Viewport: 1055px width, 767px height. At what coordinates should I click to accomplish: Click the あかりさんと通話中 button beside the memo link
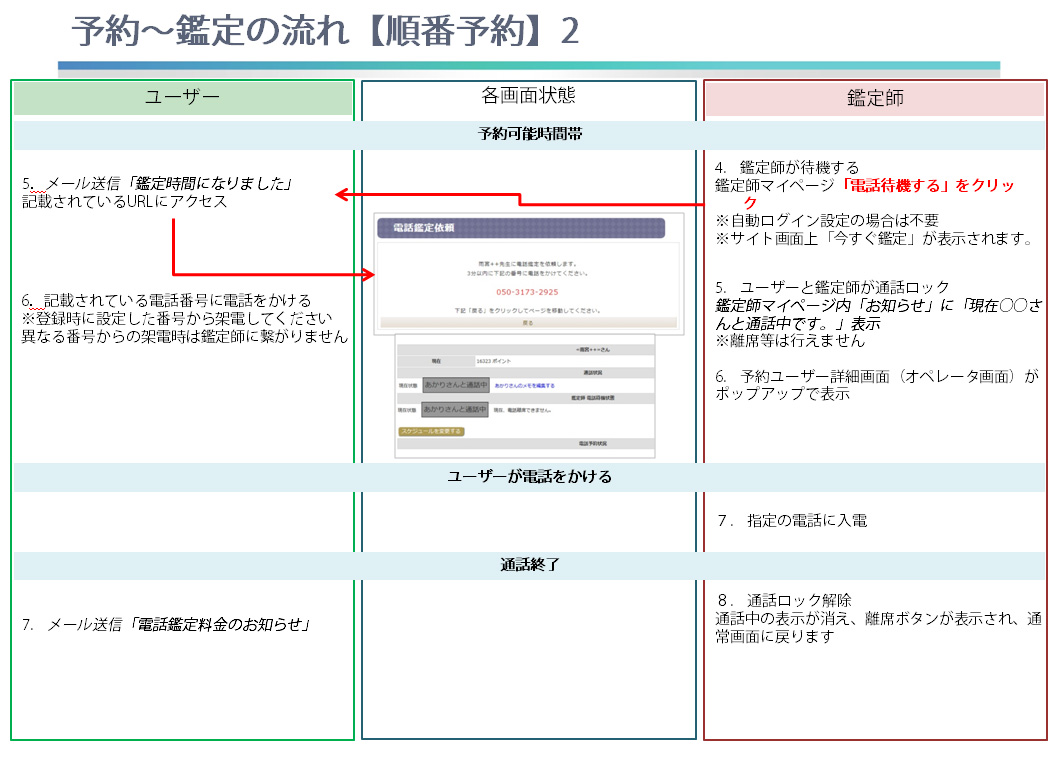coord(455,385)
